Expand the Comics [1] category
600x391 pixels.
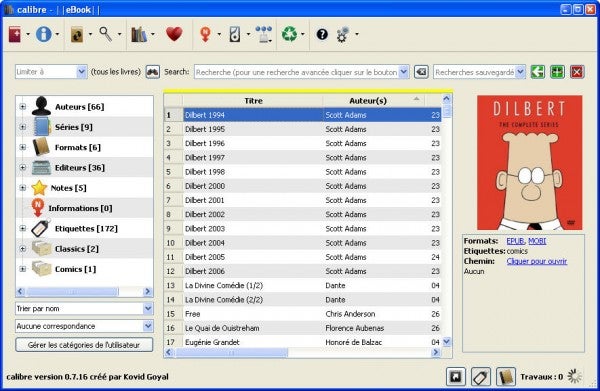tap(23, 269)
